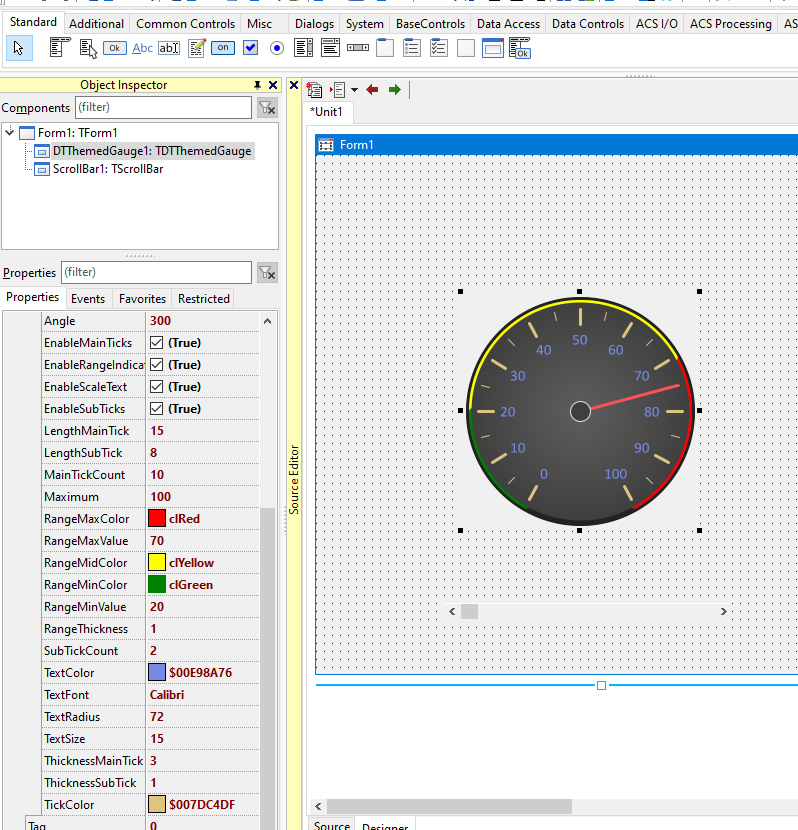Jump forward with the green arrow
Screen dimensions: 798x830
click(x=395, y=89)
